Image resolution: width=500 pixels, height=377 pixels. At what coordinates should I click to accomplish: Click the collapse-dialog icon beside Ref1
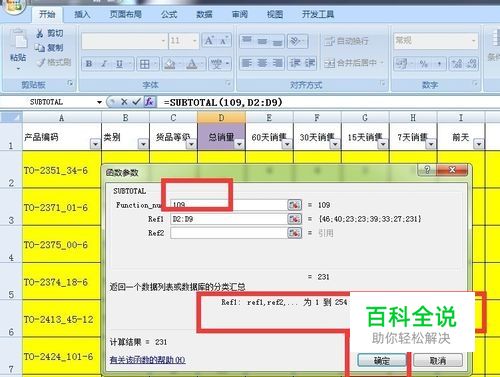coord(294,219)
